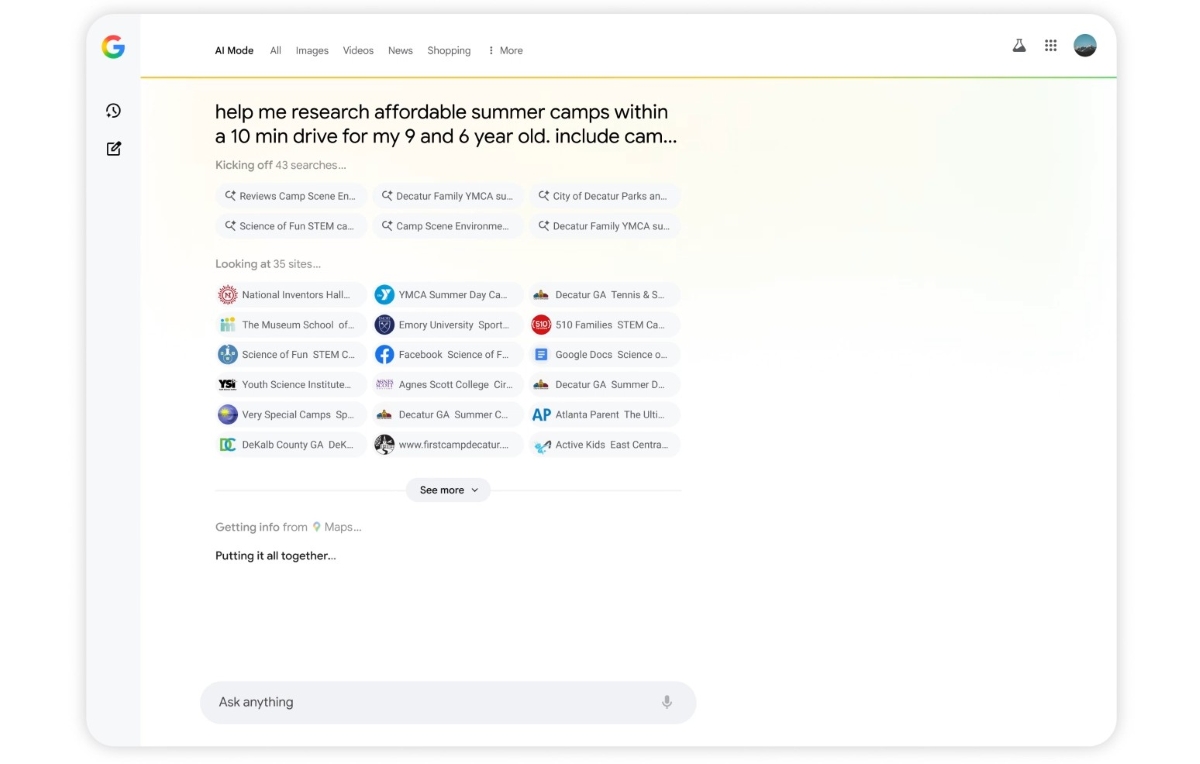Open the News tab
The width and height of the screenshot is (1200, 764).
(x=400, y=51)
